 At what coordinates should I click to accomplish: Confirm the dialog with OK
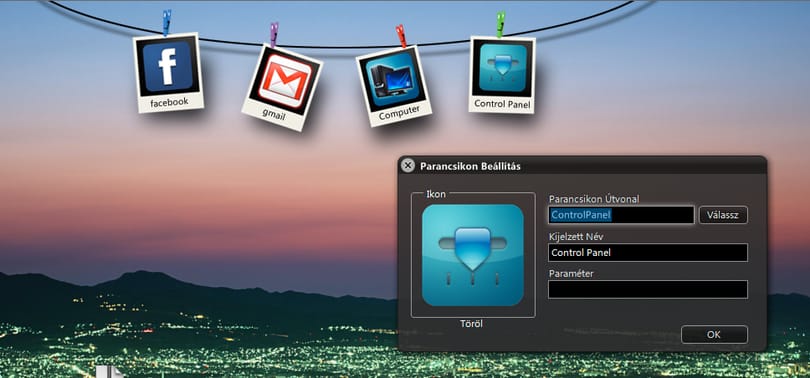coord(714,335)
